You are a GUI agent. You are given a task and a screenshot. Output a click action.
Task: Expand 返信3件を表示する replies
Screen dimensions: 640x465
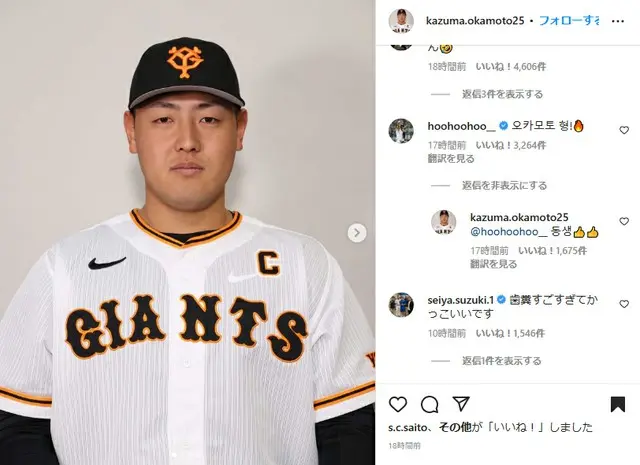coord(502,94)
